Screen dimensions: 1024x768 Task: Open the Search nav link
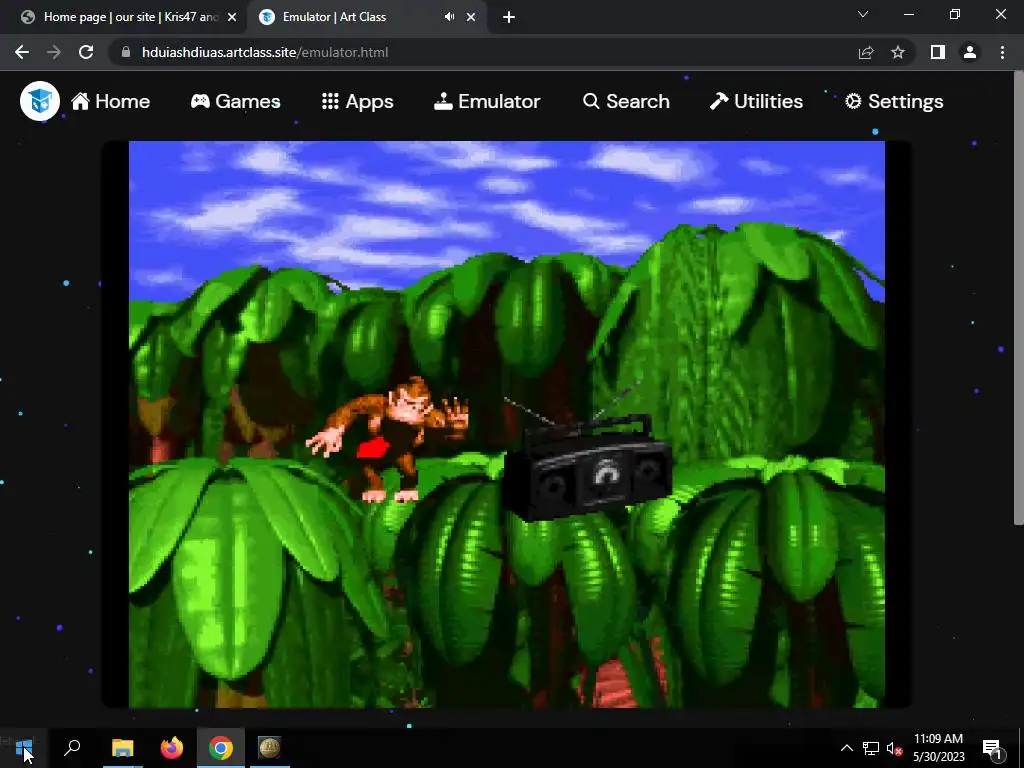626,101
